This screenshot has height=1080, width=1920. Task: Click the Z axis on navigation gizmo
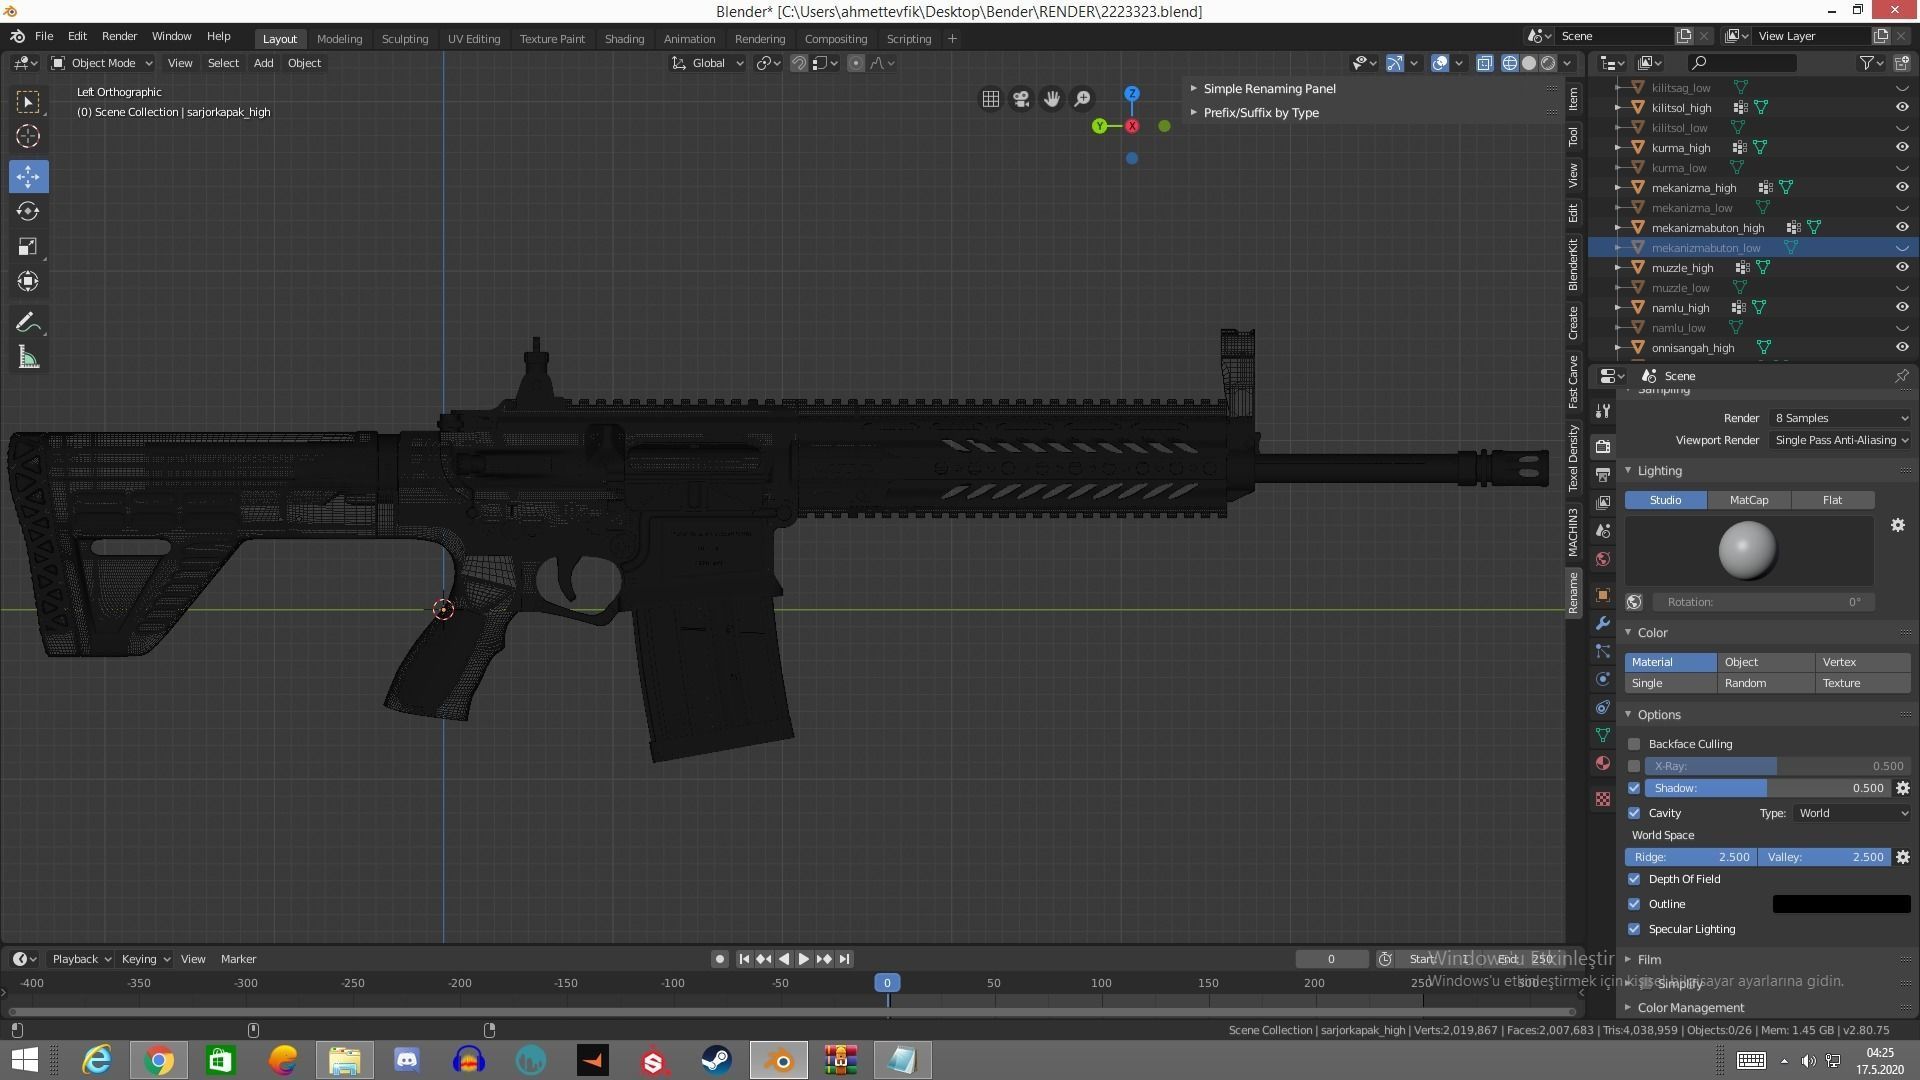coord(1132,94)
